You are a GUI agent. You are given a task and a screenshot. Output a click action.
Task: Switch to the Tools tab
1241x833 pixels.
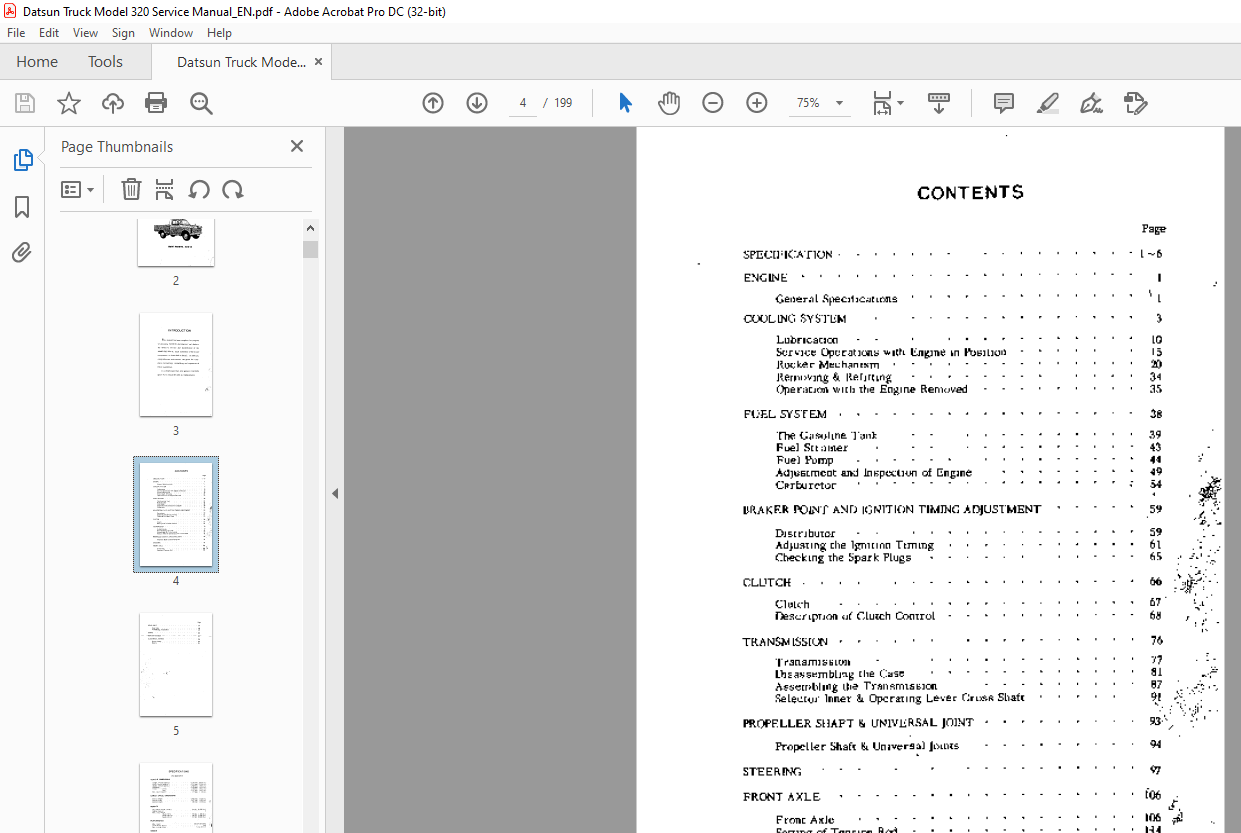tap(105, 62)
